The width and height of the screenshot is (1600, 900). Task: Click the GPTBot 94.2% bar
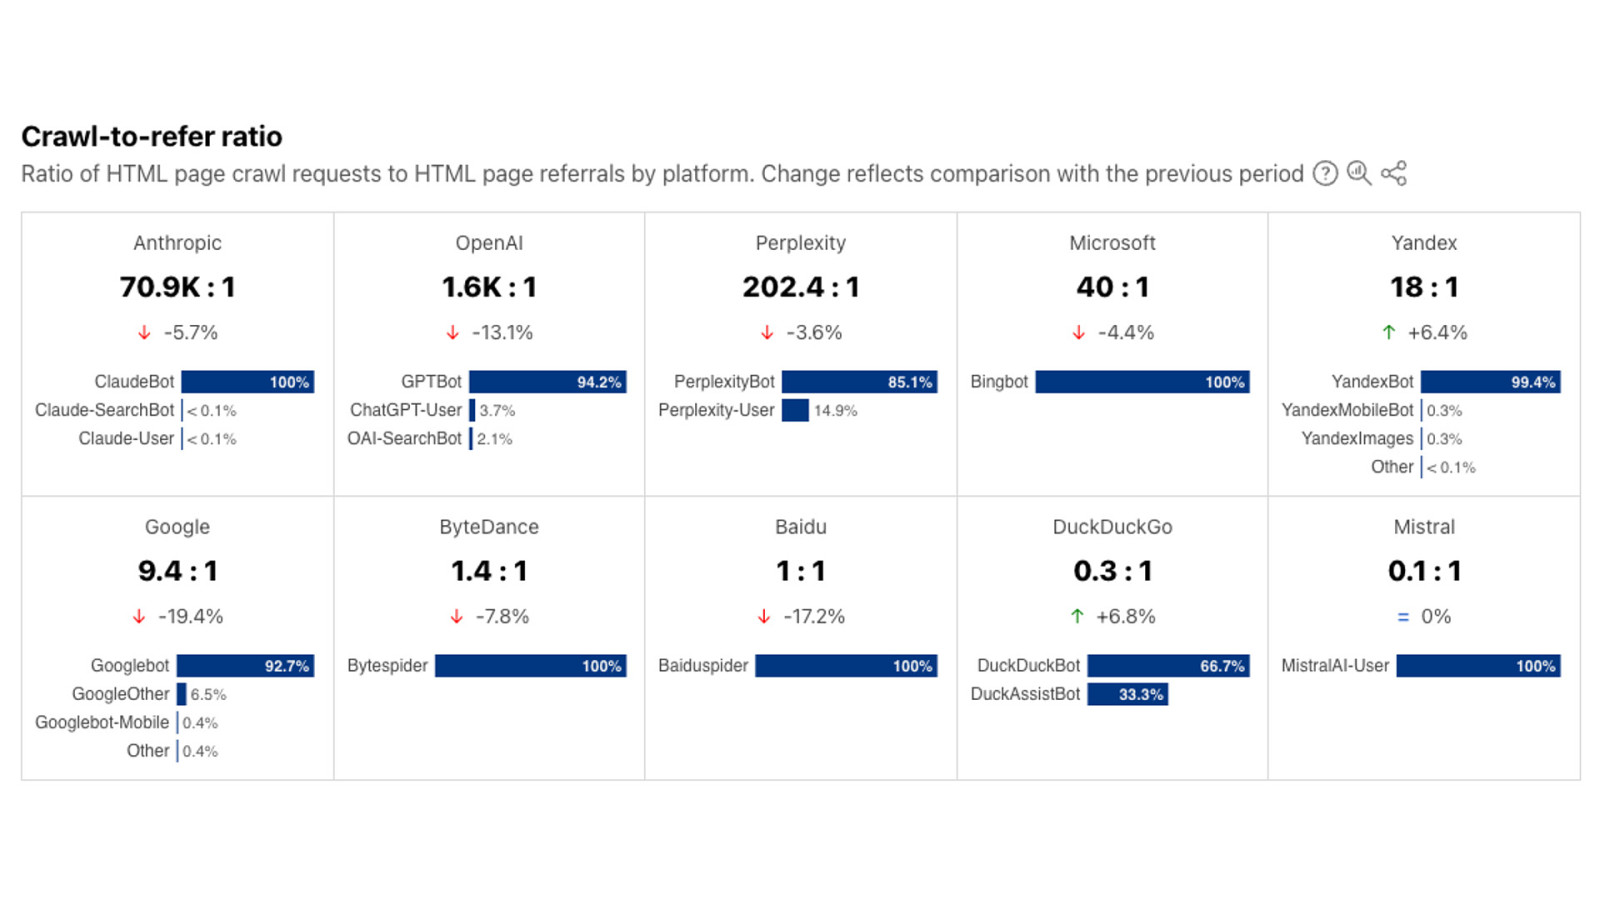tap(547, 382)
